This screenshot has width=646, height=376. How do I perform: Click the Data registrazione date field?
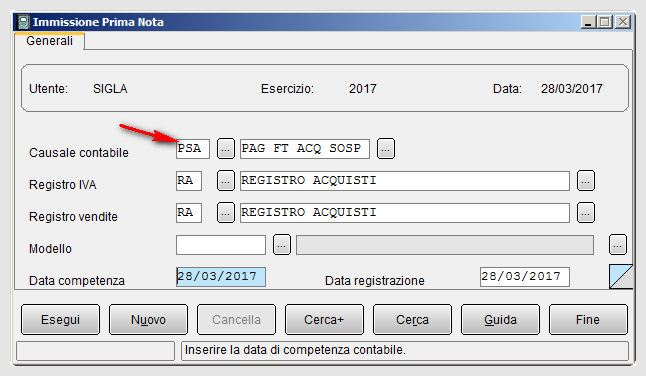pyautogui.click(x=525, y=277)
